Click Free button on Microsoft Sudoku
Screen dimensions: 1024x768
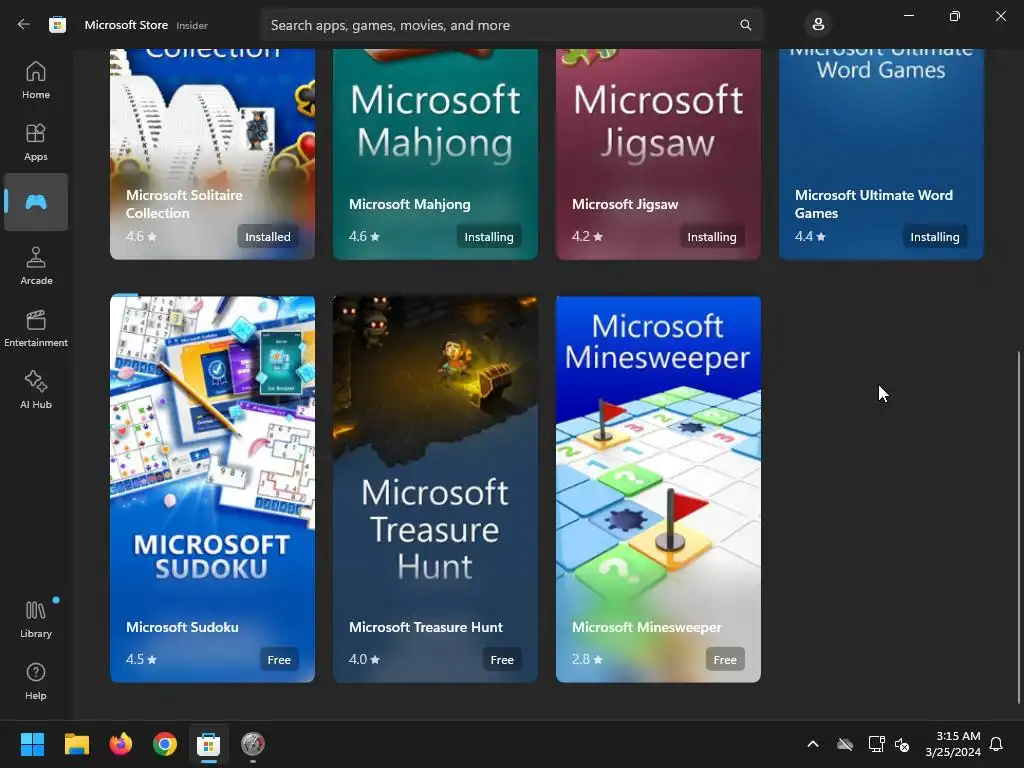pos(279,660)
